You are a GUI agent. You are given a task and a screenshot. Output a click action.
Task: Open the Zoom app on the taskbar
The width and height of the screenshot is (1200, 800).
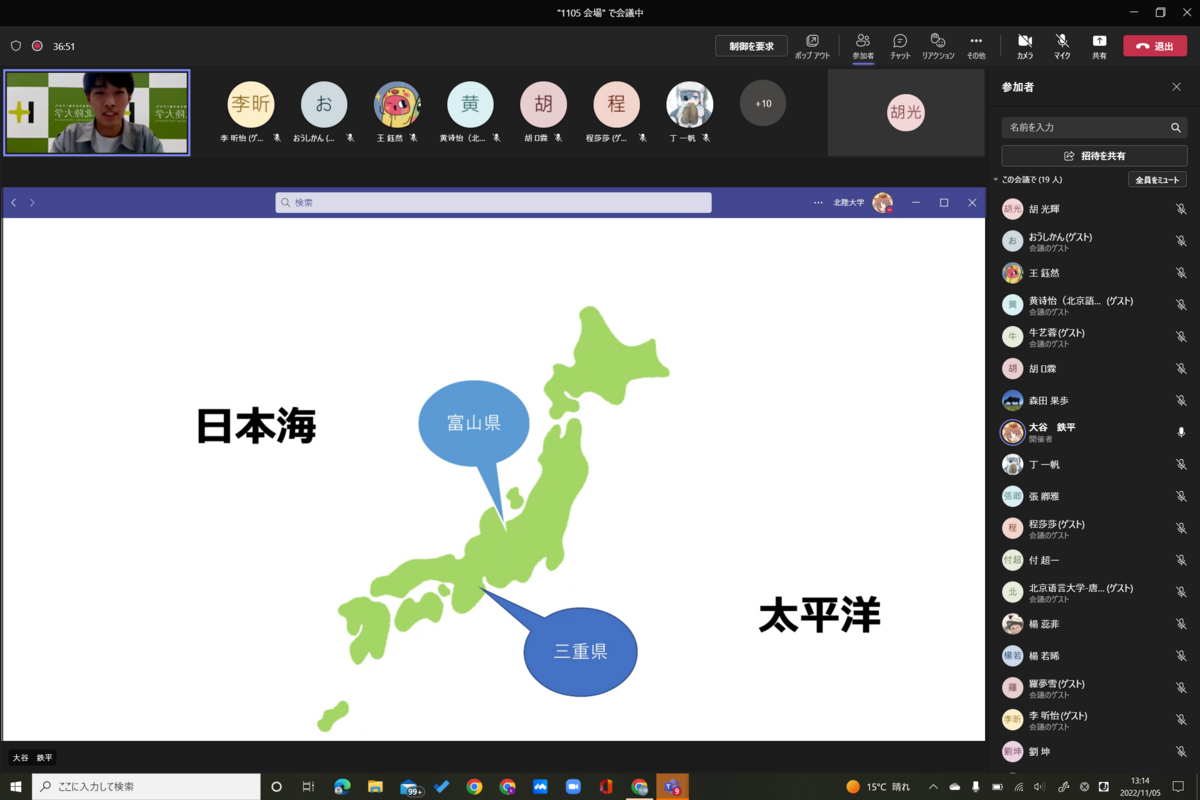pyautogui.click(x=573, y=786)
